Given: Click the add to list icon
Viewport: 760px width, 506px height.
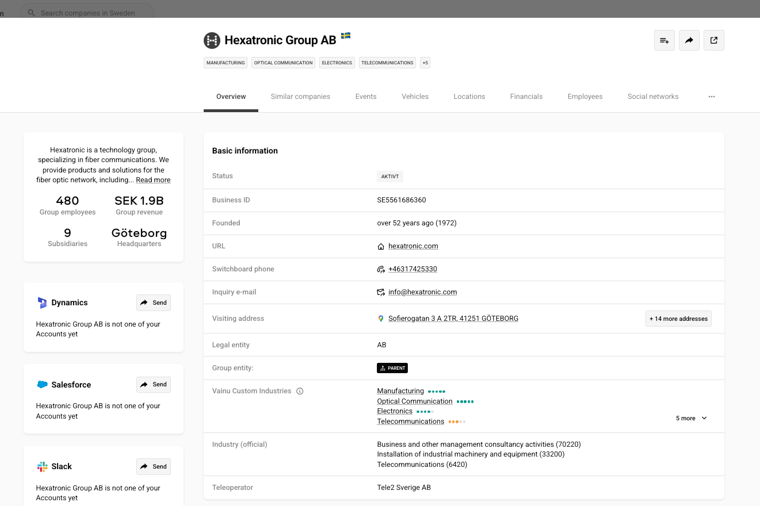Looking at the screenshot, I should coord(664,41).
